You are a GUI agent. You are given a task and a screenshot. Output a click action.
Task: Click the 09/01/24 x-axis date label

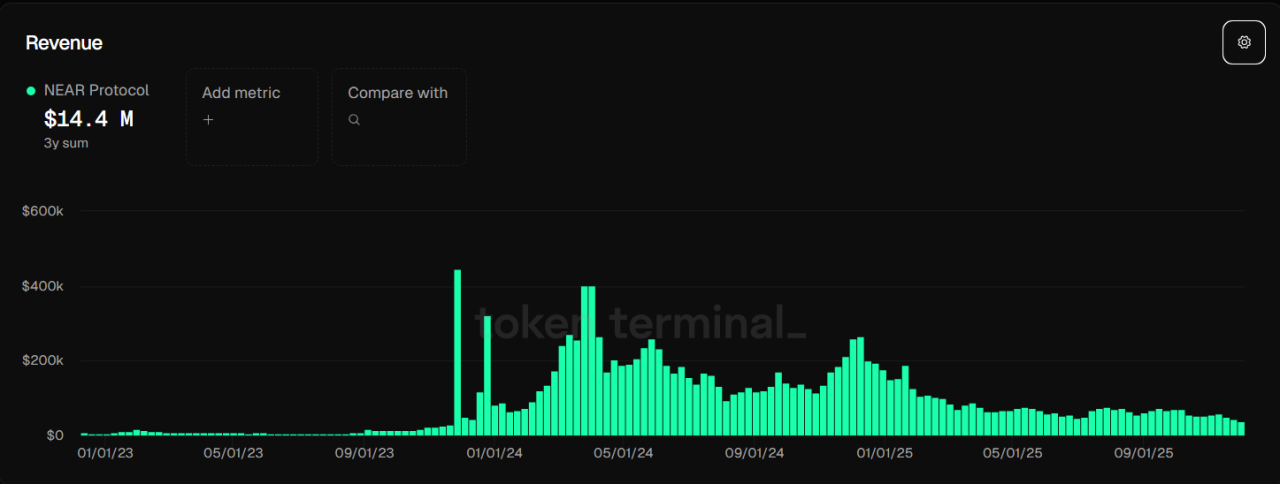click(x=754, y=453)
